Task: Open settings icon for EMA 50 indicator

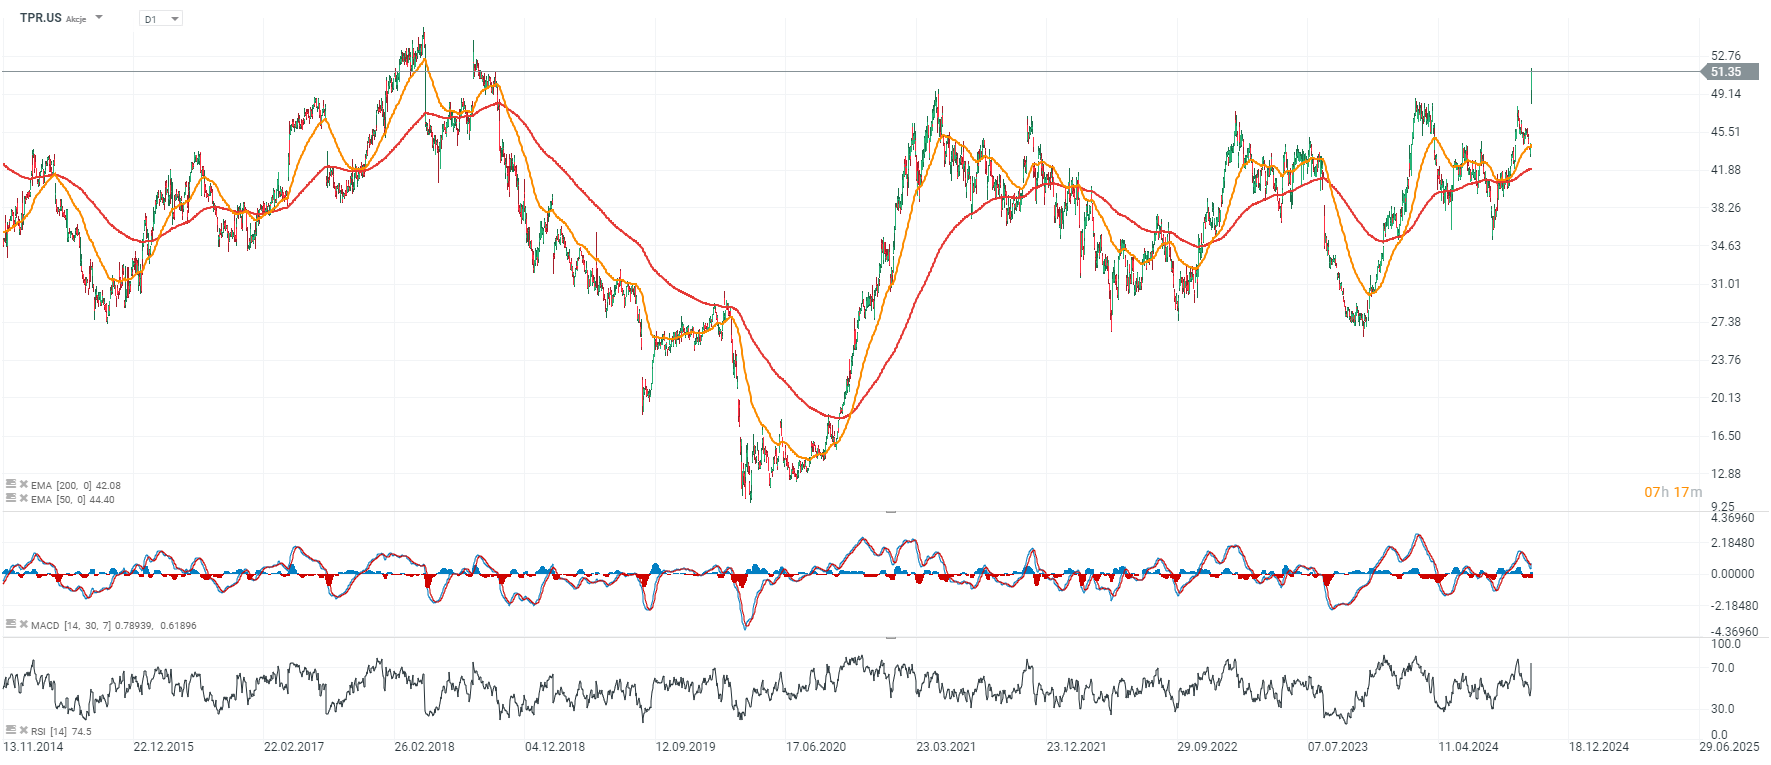Action: (x=11, y=498)
